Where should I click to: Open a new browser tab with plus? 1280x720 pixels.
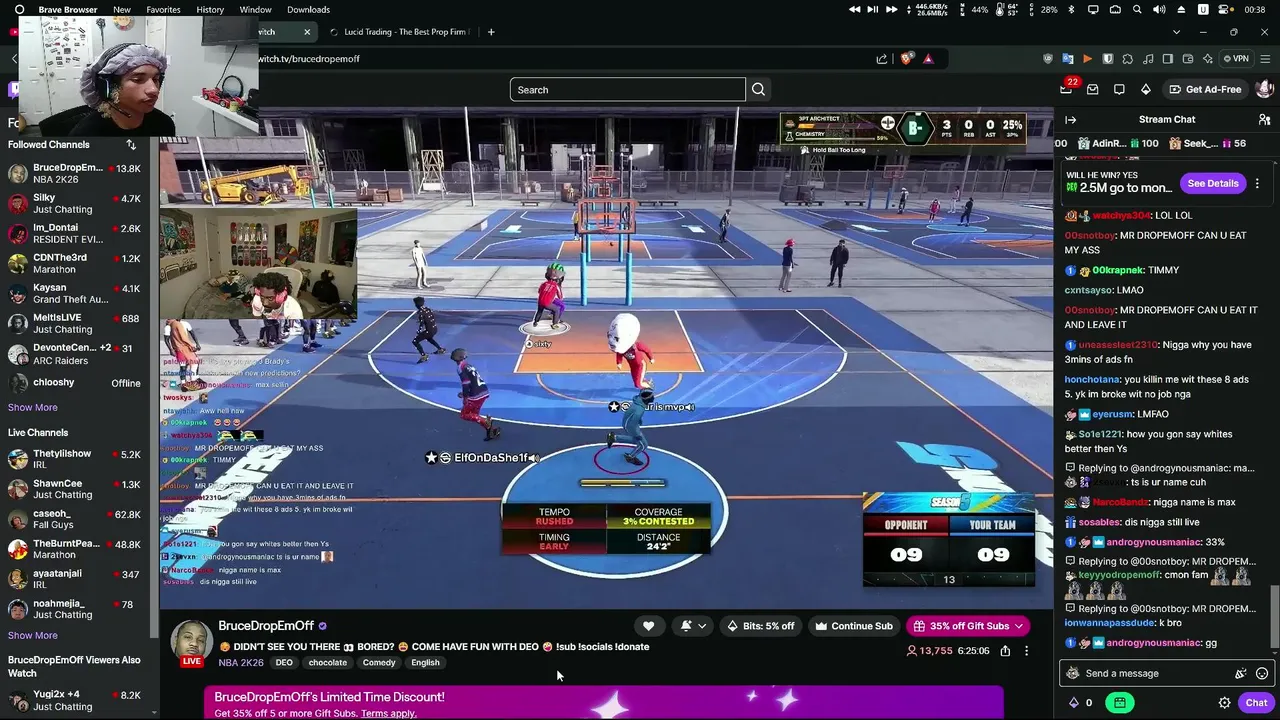(491, 32)
